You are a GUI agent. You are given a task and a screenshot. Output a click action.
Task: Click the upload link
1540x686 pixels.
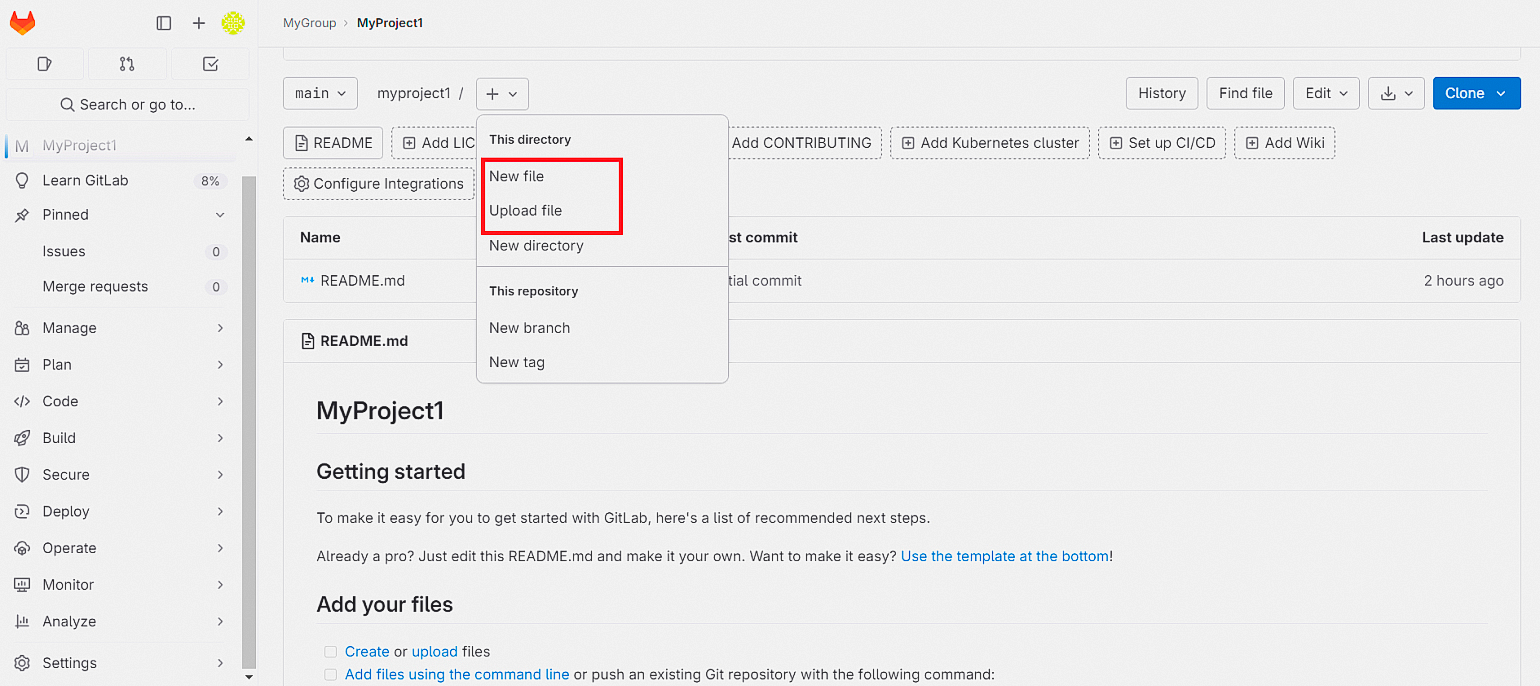pos(435,652)
